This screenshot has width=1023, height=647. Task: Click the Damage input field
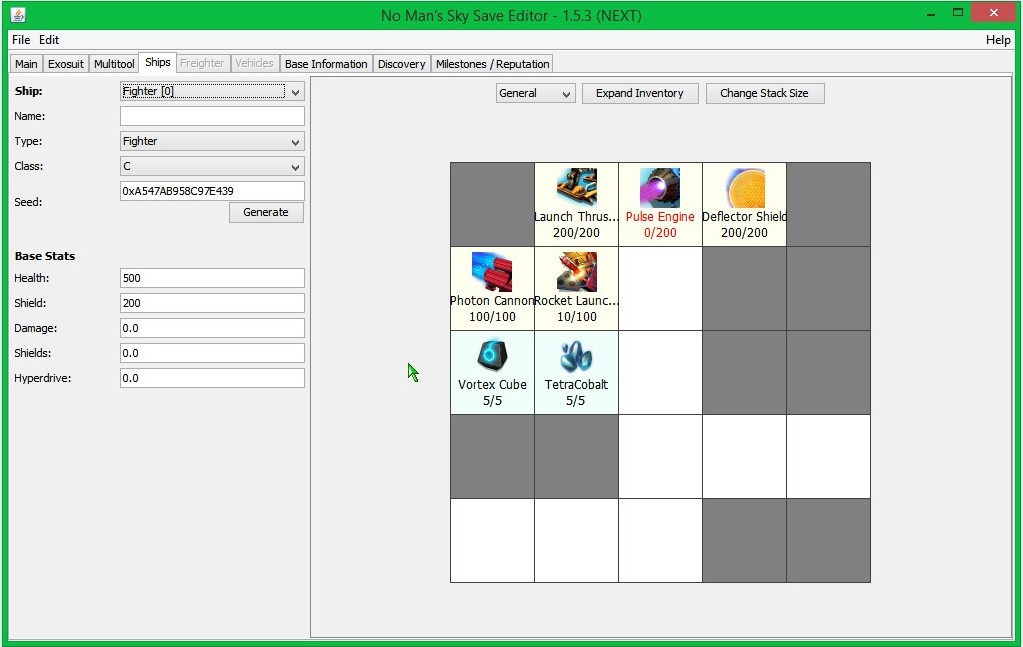[212, 328]
